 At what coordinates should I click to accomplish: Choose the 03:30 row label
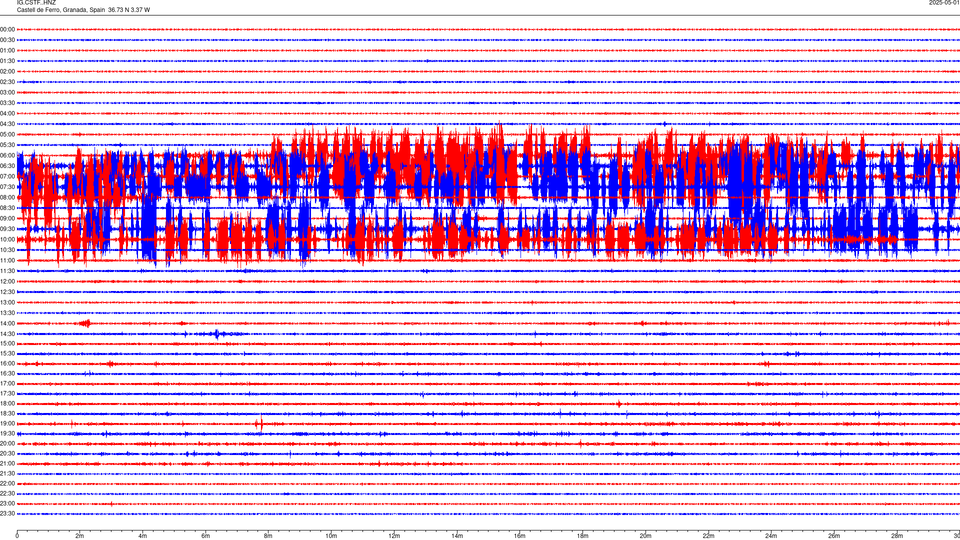click(x=7, y=103)
